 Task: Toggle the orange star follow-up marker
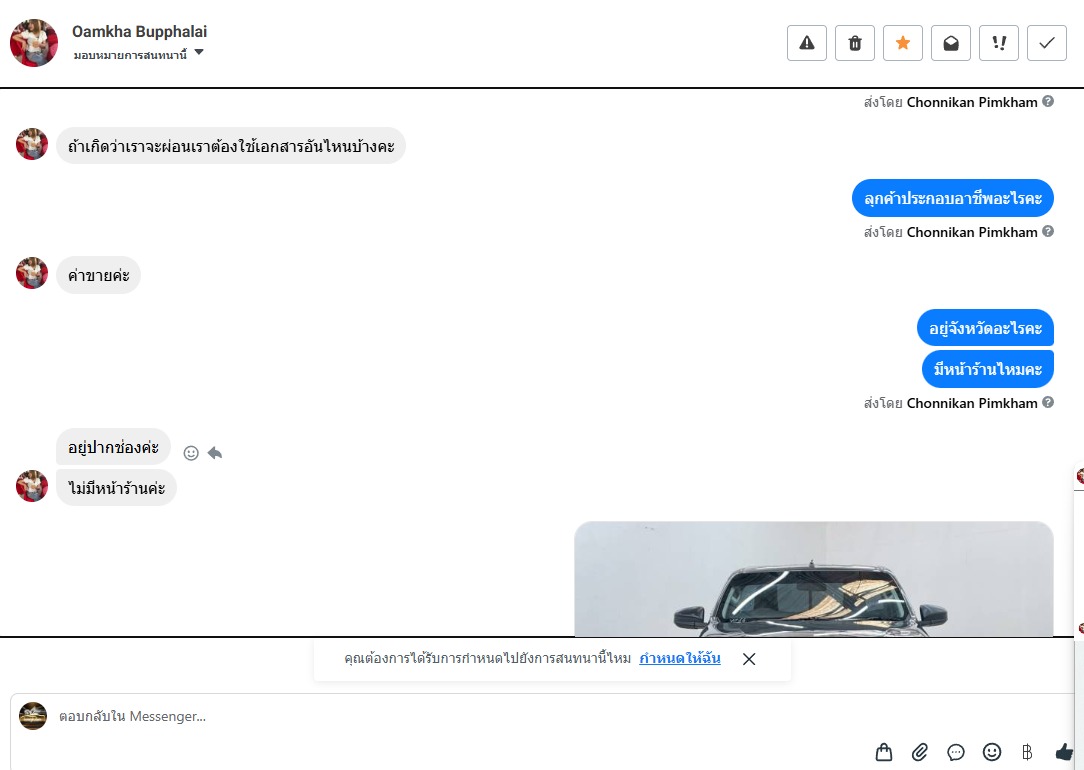(903, 43)
